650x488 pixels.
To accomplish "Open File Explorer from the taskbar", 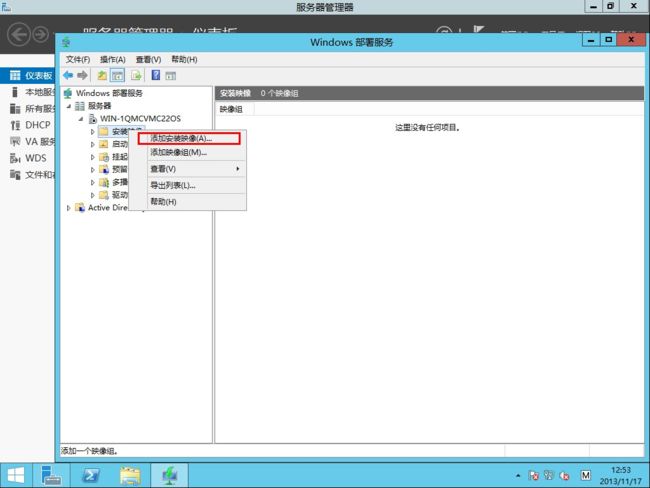I will coord(130,475).
